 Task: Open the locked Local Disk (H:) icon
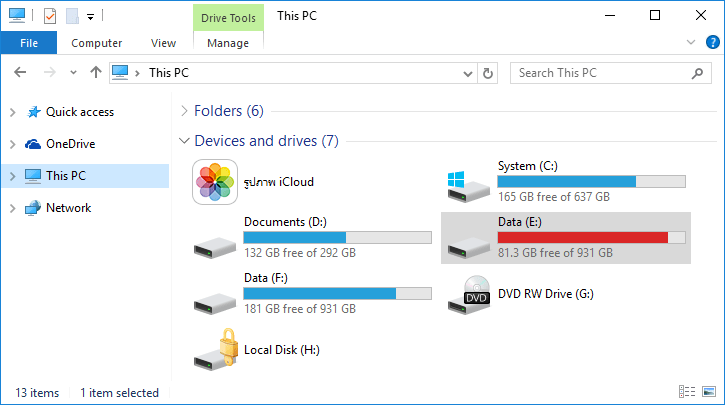[215, 350]
